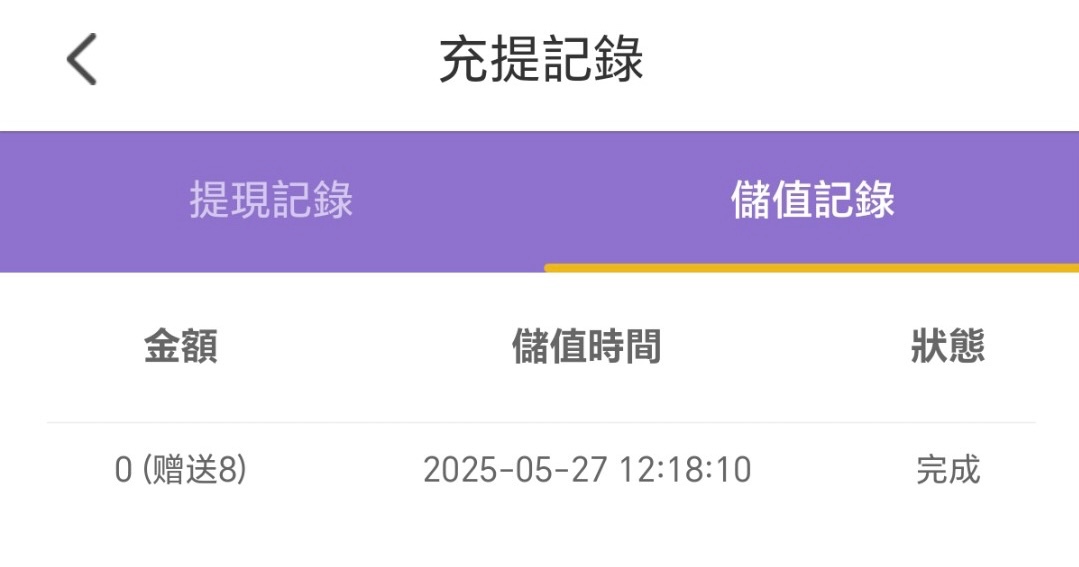Tap the back arrow icon
This screenshot has width=1079, height=567.
click(x=82, y=60)
